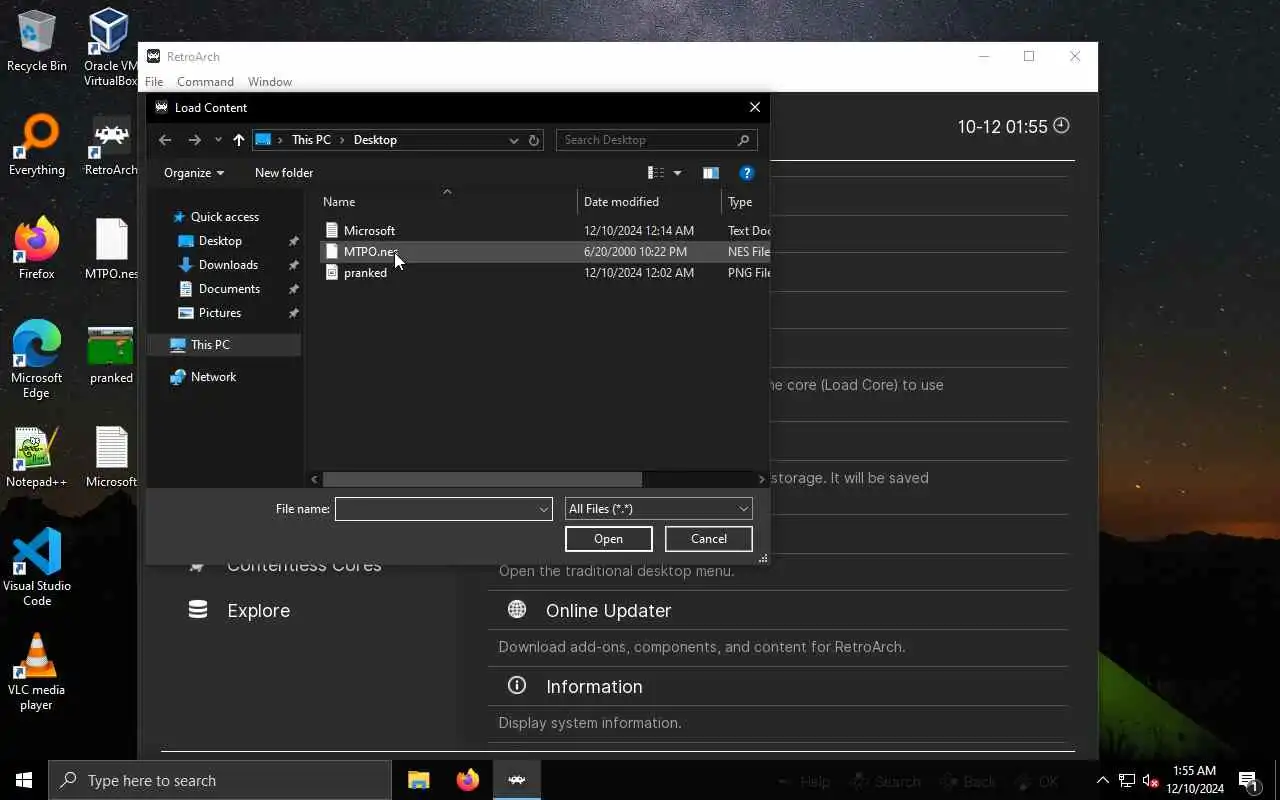Open Windows Start menu
This screenshot has width=1280, height=800.
24,780
